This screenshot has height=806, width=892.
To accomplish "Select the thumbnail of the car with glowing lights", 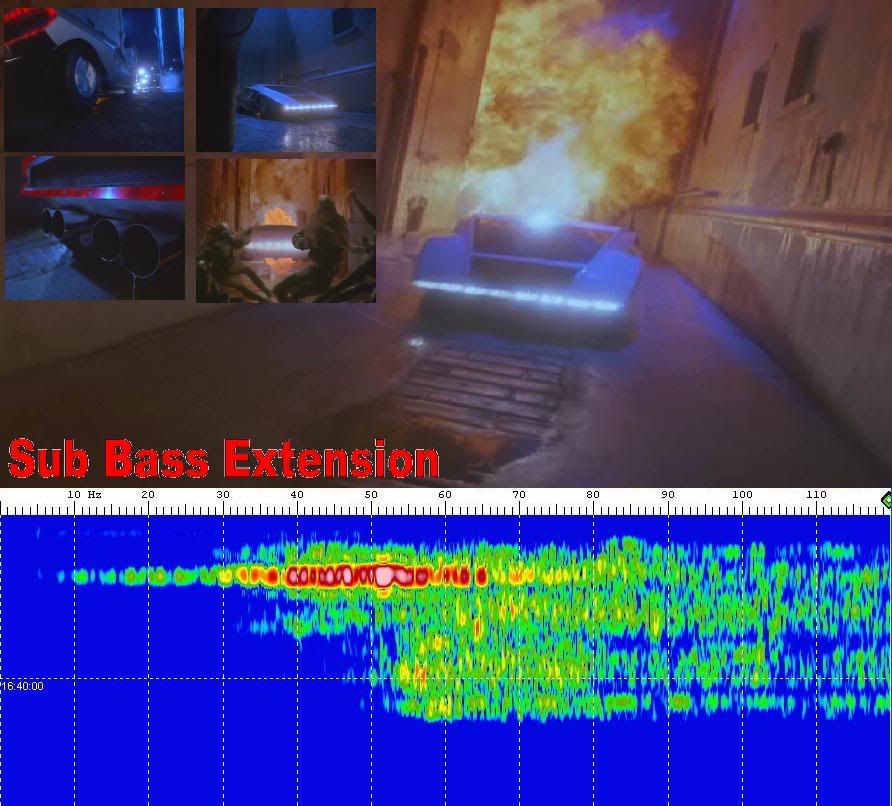I will coord(286,80).
